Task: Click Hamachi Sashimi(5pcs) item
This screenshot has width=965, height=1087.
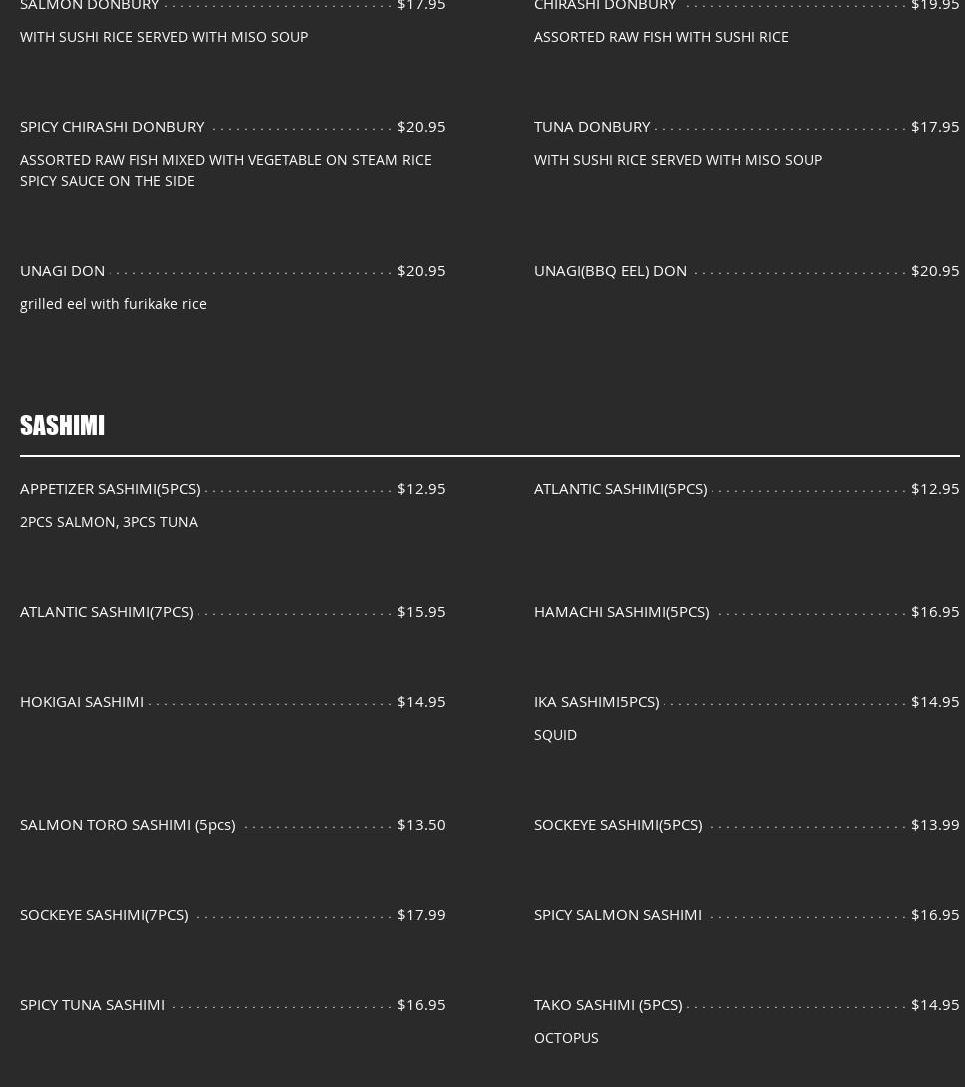Action: [x=621, y=612]
